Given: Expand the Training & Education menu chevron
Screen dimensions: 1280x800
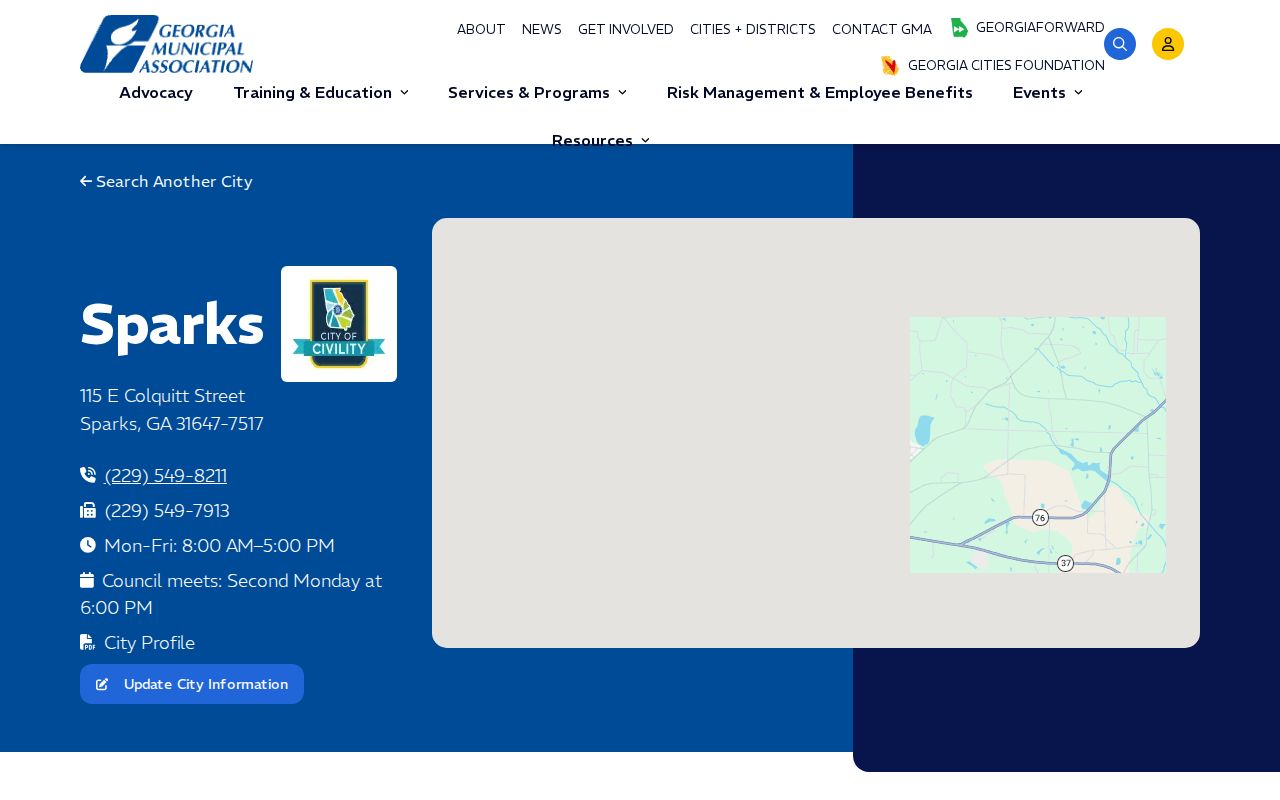Looking at the screenshot, I should click(x=404, y=92).
